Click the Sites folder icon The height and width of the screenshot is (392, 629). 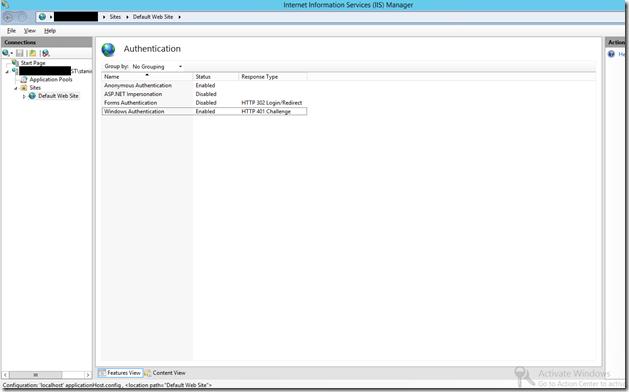(24, 87)
